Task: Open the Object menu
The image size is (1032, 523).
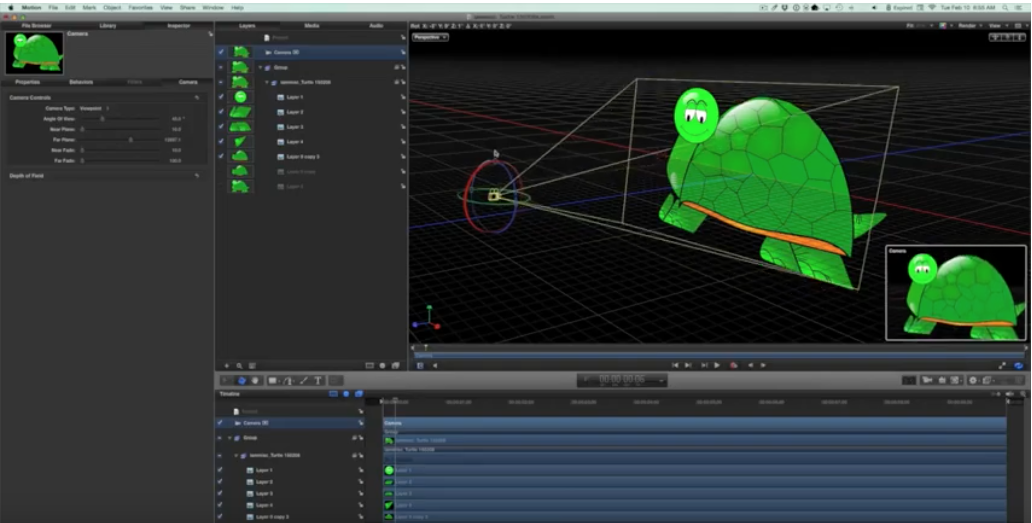Action: [112, 7]
